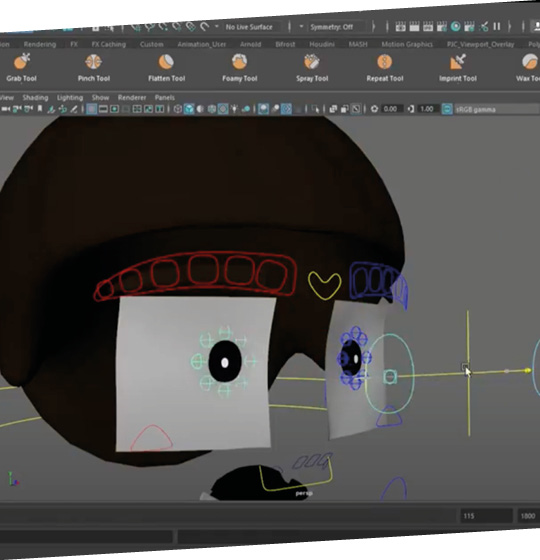
Task: Toggle the viewport Grid display
Action: click(x=91, y=109)
